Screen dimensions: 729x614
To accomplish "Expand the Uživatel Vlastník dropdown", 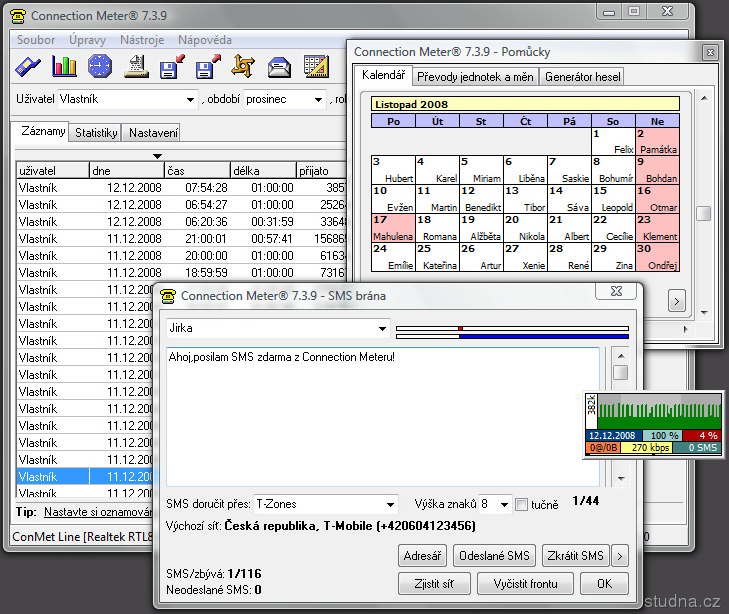I will (191, 100).
